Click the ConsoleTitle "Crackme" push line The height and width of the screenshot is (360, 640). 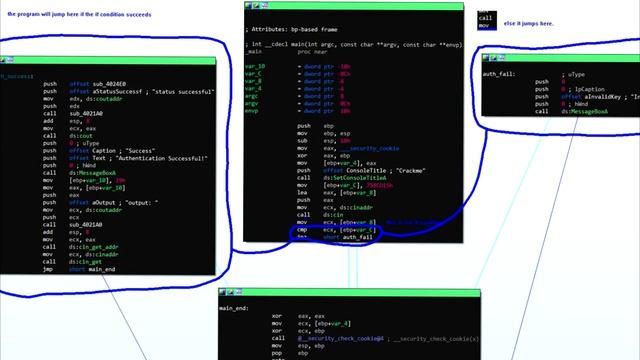361,170
